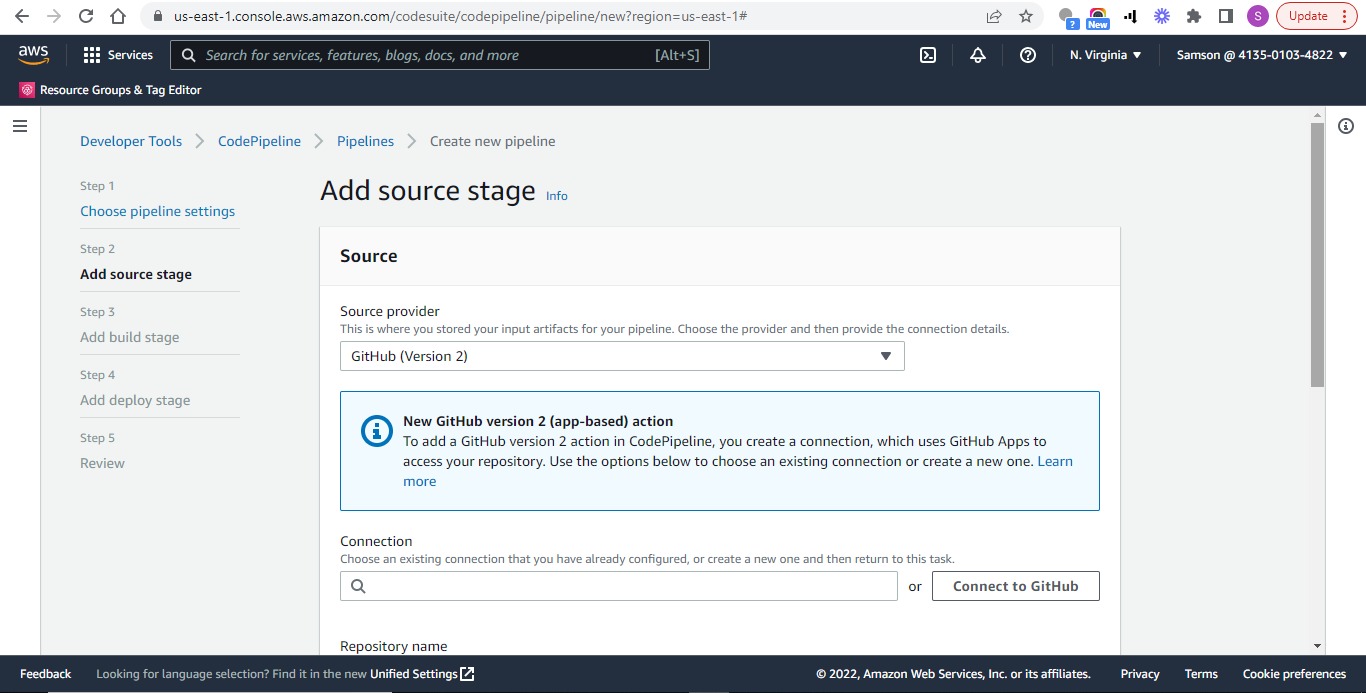Focus the AWS services search bar
This screenshot has width=1366, height=693.
(x=440, y=55)
